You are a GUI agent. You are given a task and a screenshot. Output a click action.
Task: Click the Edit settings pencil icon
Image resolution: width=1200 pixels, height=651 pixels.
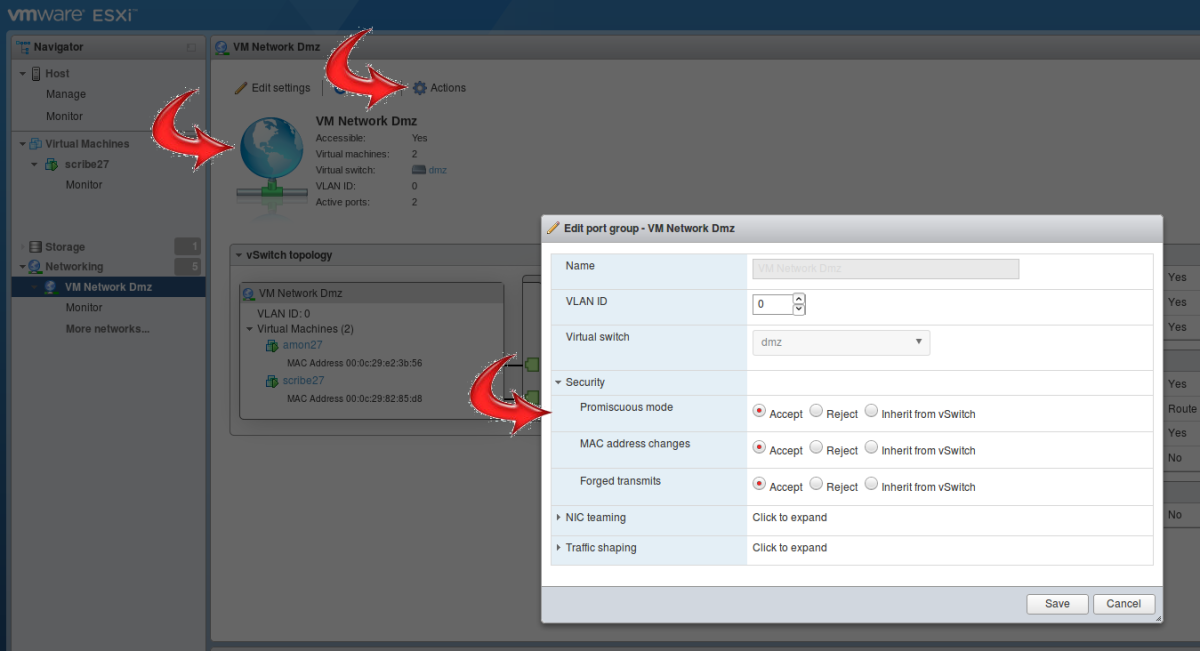[x=240, y=88]
